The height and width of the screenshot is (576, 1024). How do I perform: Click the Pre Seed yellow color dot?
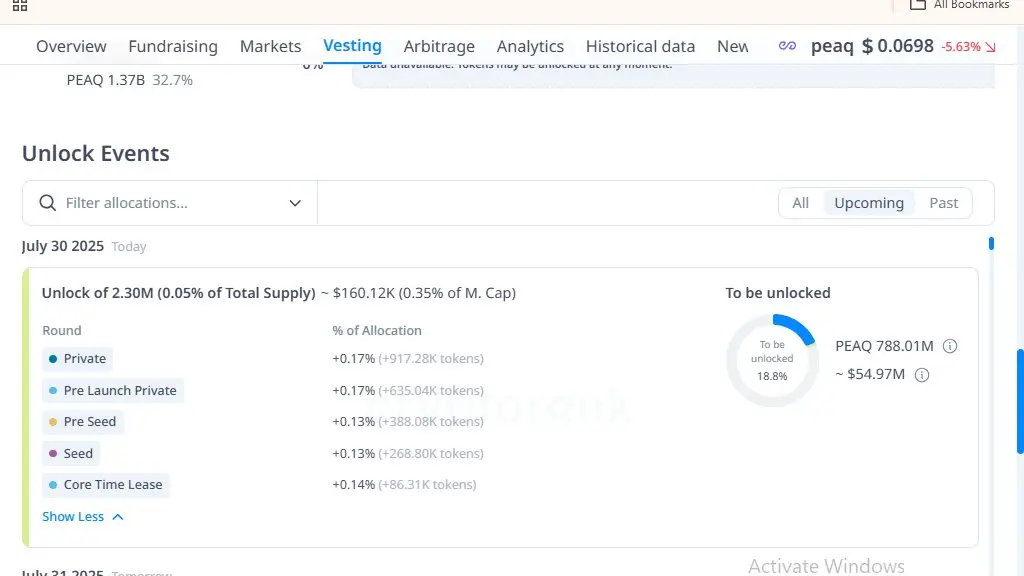[x=53, y=422]
